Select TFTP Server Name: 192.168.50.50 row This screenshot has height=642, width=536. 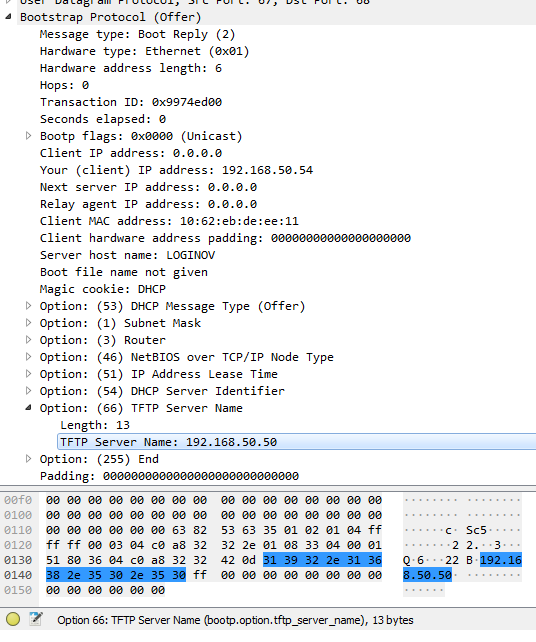pos(297,442)
